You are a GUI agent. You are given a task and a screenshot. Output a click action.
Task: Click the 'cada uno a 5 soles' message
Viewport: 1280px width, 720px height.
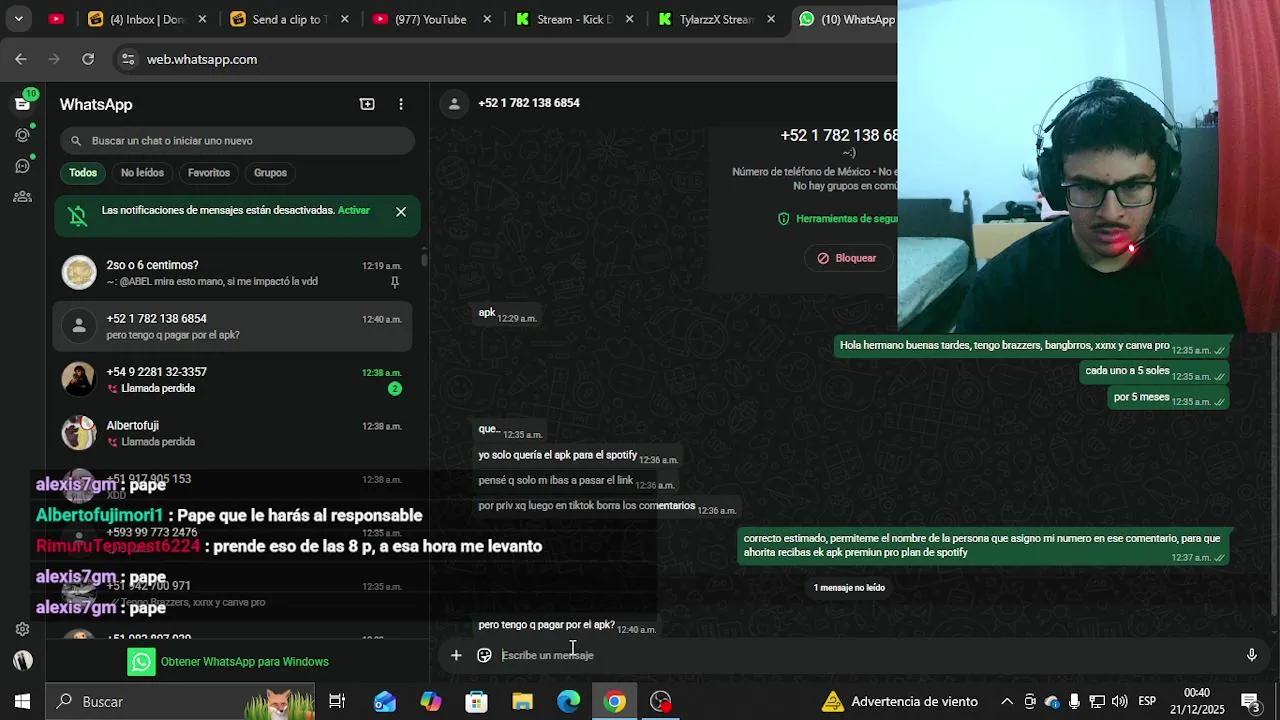[x=1154, y=372]
